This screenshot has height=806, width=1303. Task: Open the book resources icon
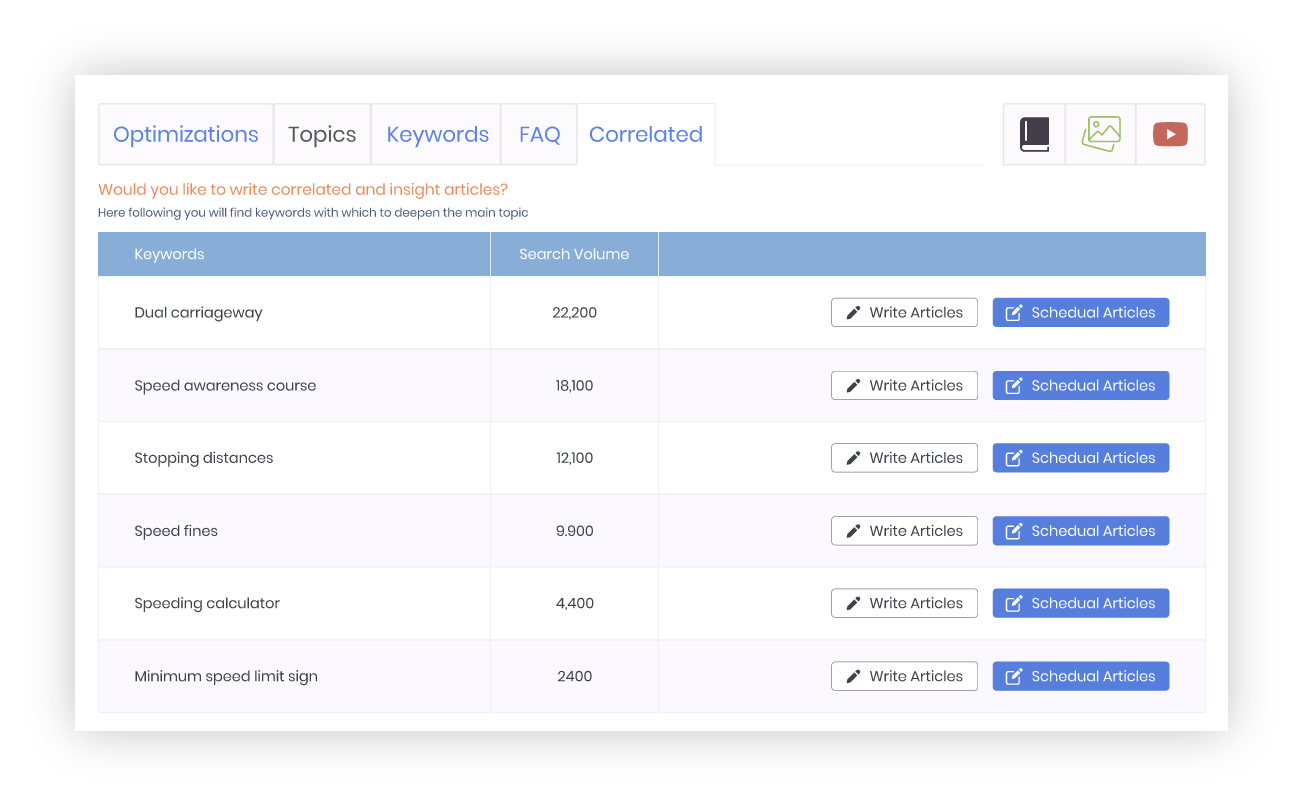point(1033,134)
